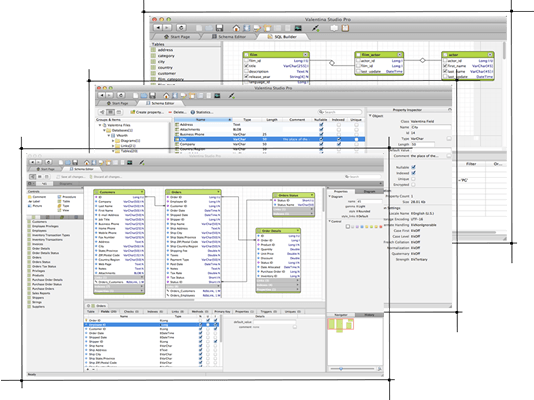The image size is (534, 400).
Task: Click the Create property button
Action: tap(147, 112)
